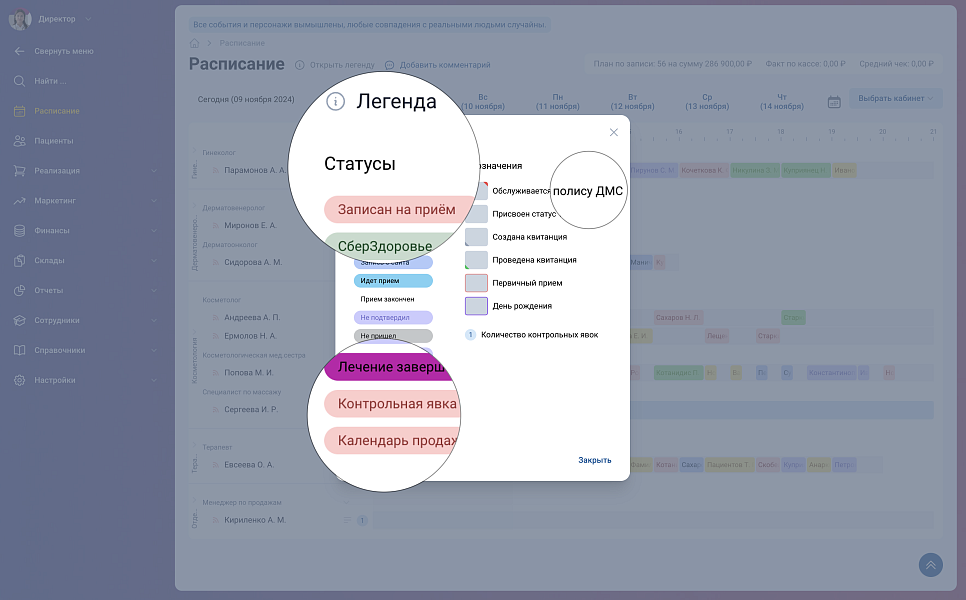Close the legend dialog with X

(x=613, y=132)
